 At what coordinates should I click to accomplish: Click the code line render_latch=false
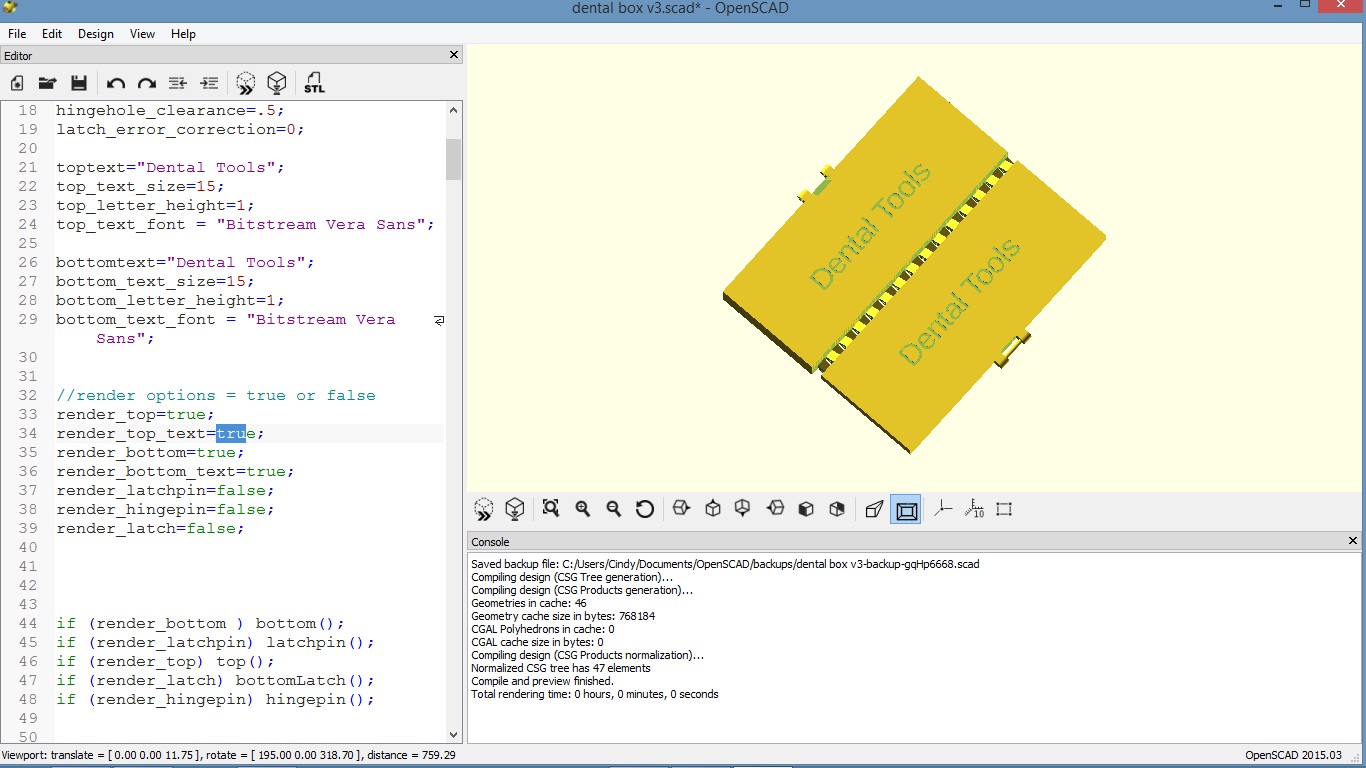pyautogui.click(x=150, y=528)
